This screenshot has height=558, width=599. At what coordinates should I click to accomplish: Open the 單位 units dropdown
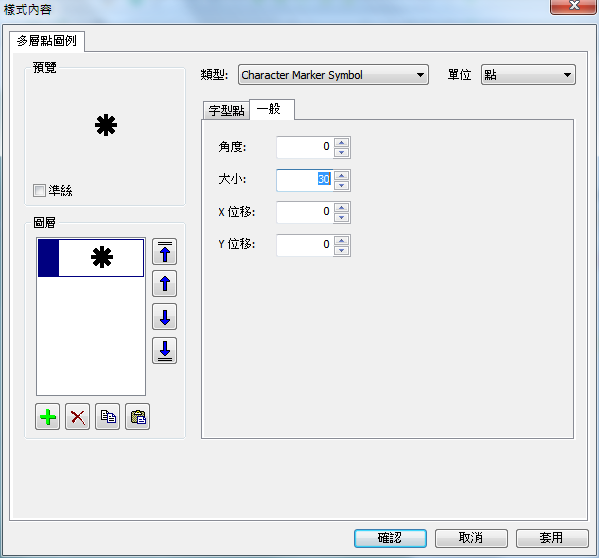tap(528, 75)
